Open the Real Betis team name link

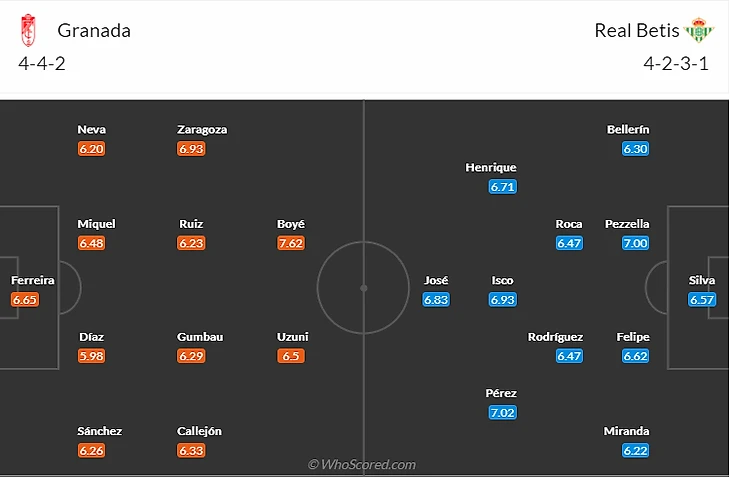[636, 30]
